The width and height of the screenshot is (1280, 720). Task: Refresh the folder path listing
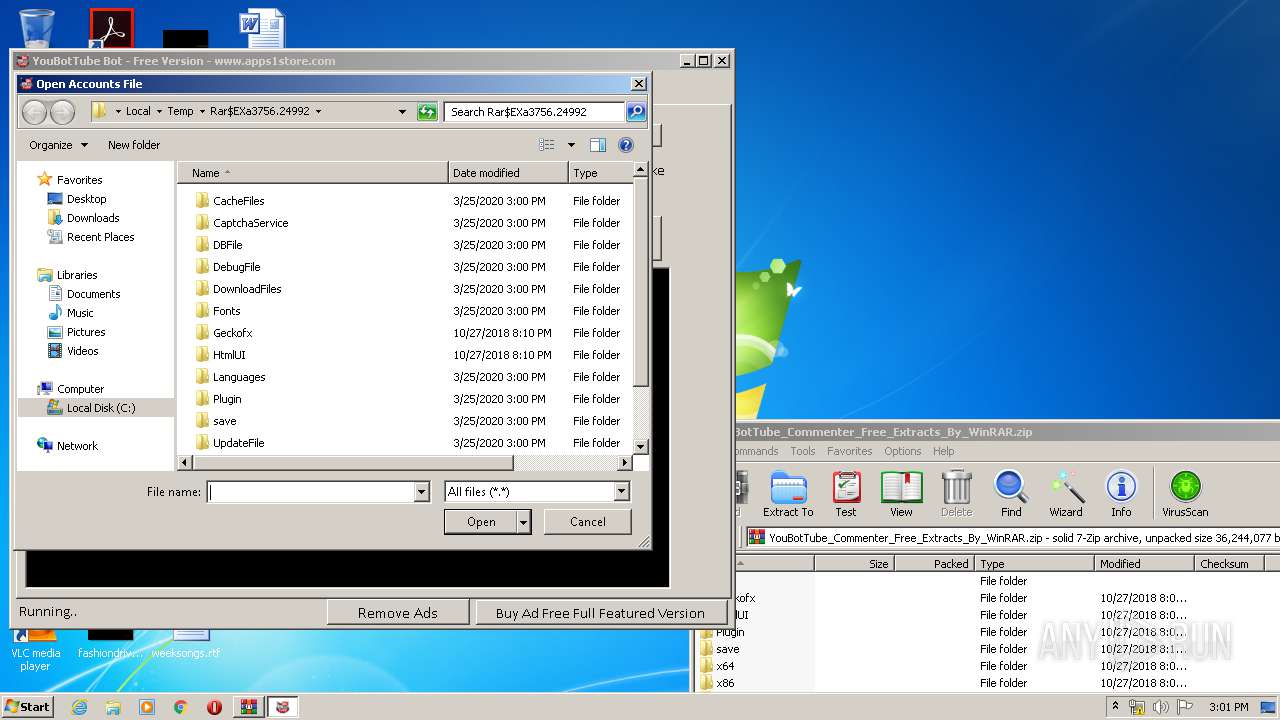pos(427,111)
